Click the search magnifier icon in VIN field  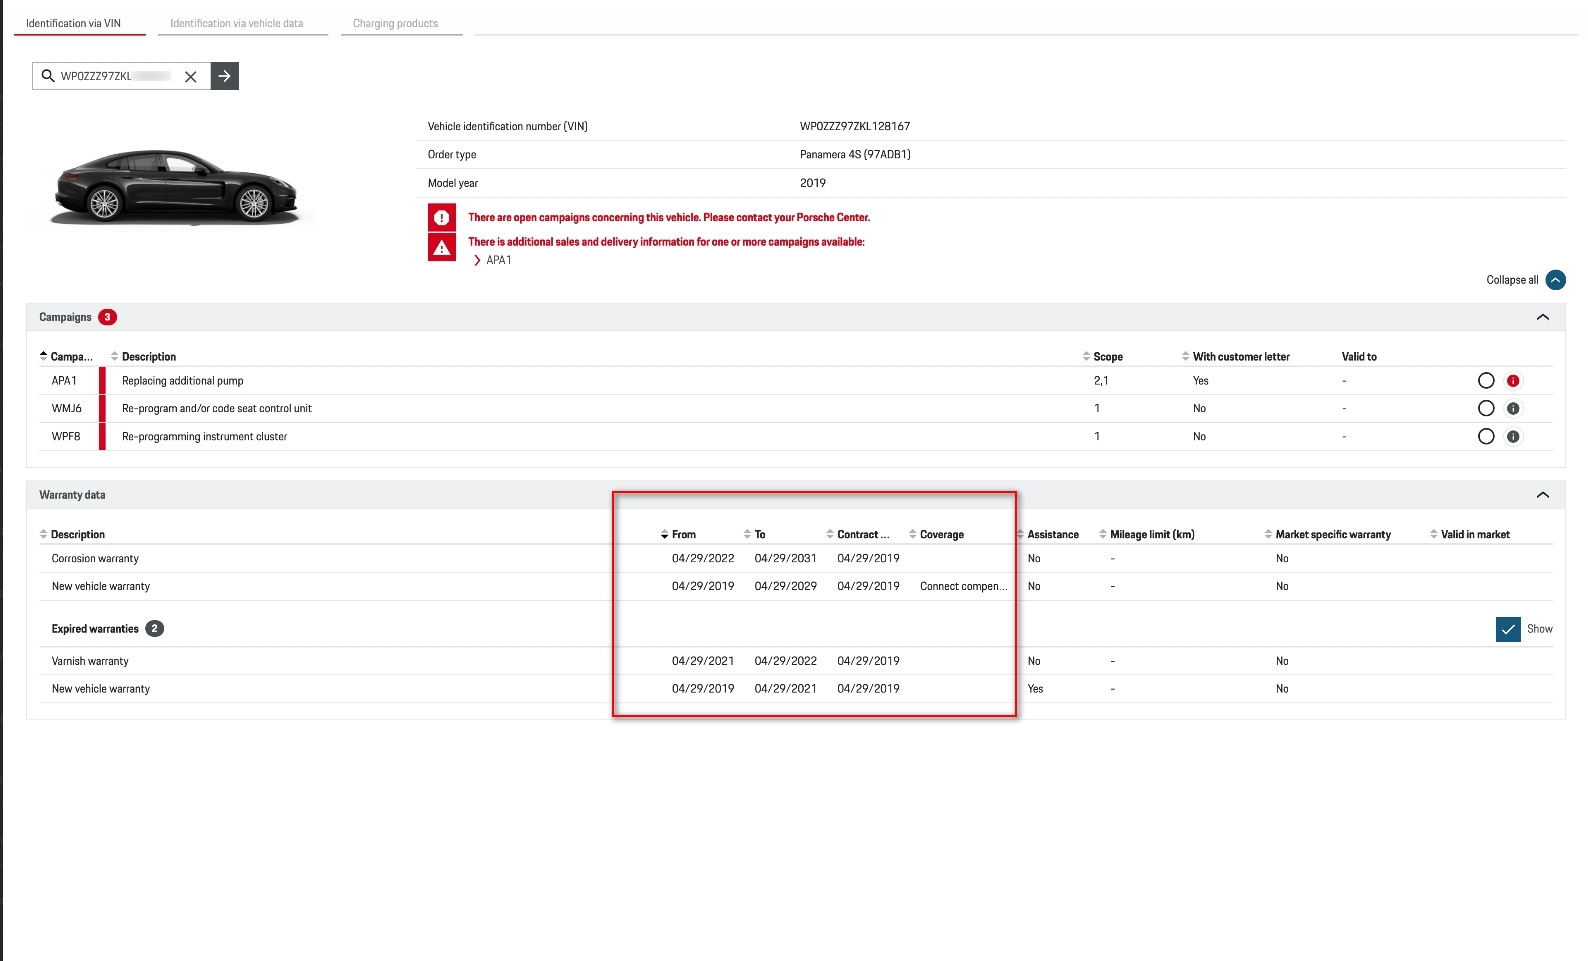tap(47, 76)
